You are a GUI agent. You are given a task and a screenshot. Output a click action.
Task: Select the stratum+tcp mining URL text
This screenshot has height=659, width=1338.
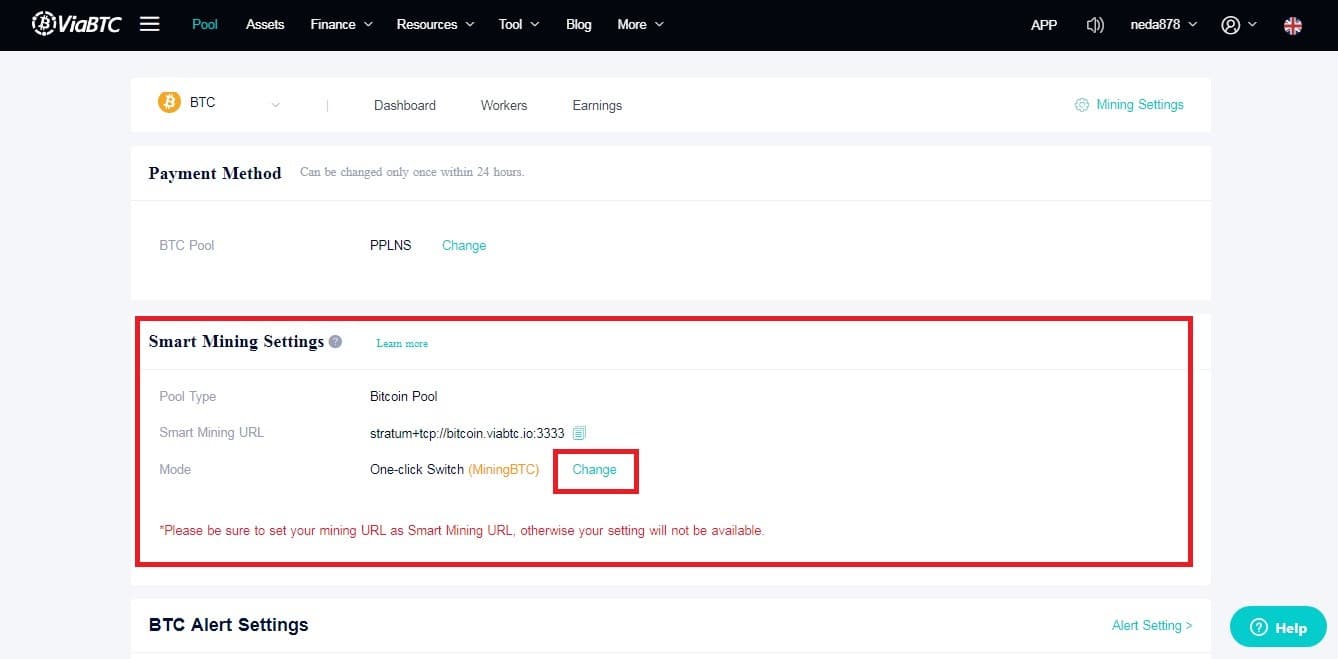(467, 433)
